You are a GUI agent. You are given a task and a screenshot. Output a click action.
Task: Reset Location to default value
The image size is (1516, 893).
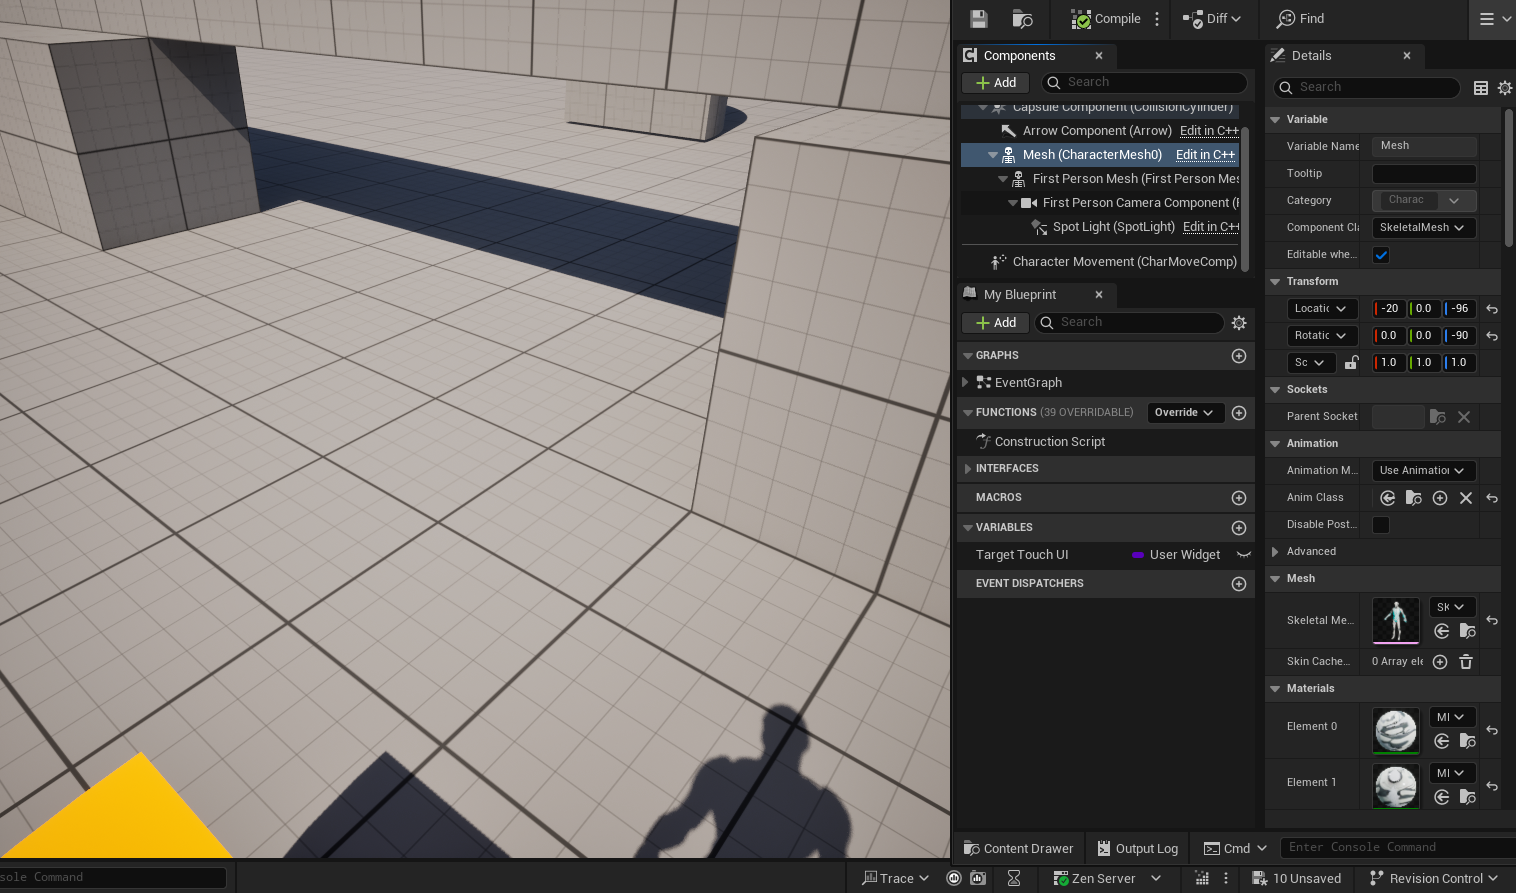point(1492,309)
